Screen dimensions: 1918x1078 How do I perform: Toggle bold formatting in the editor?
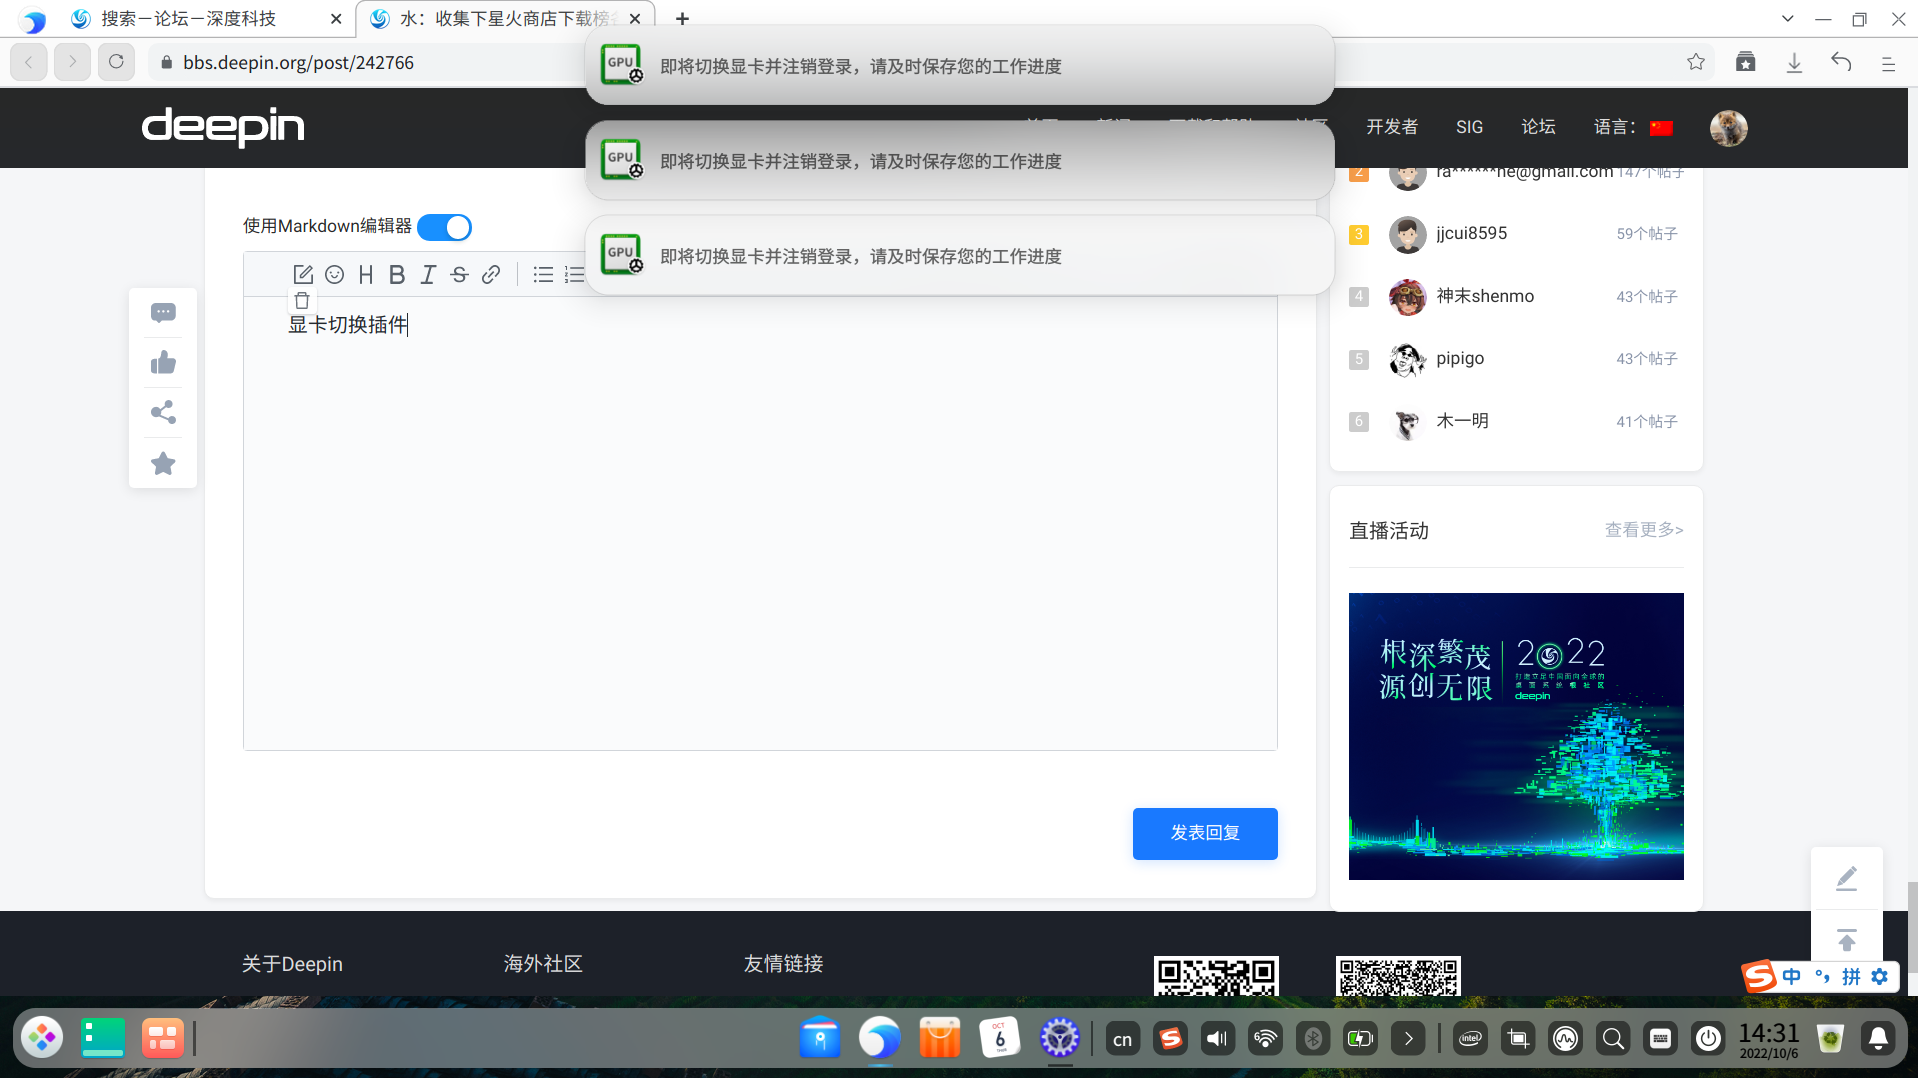coord(396,274)
